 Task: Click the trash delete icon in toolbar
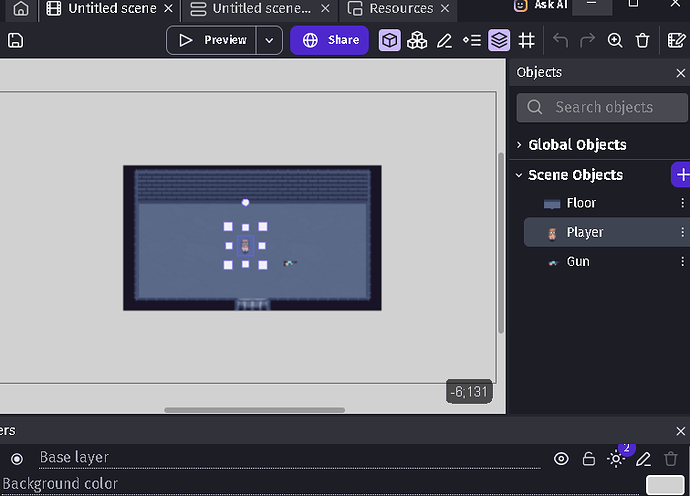click(643, 41)
